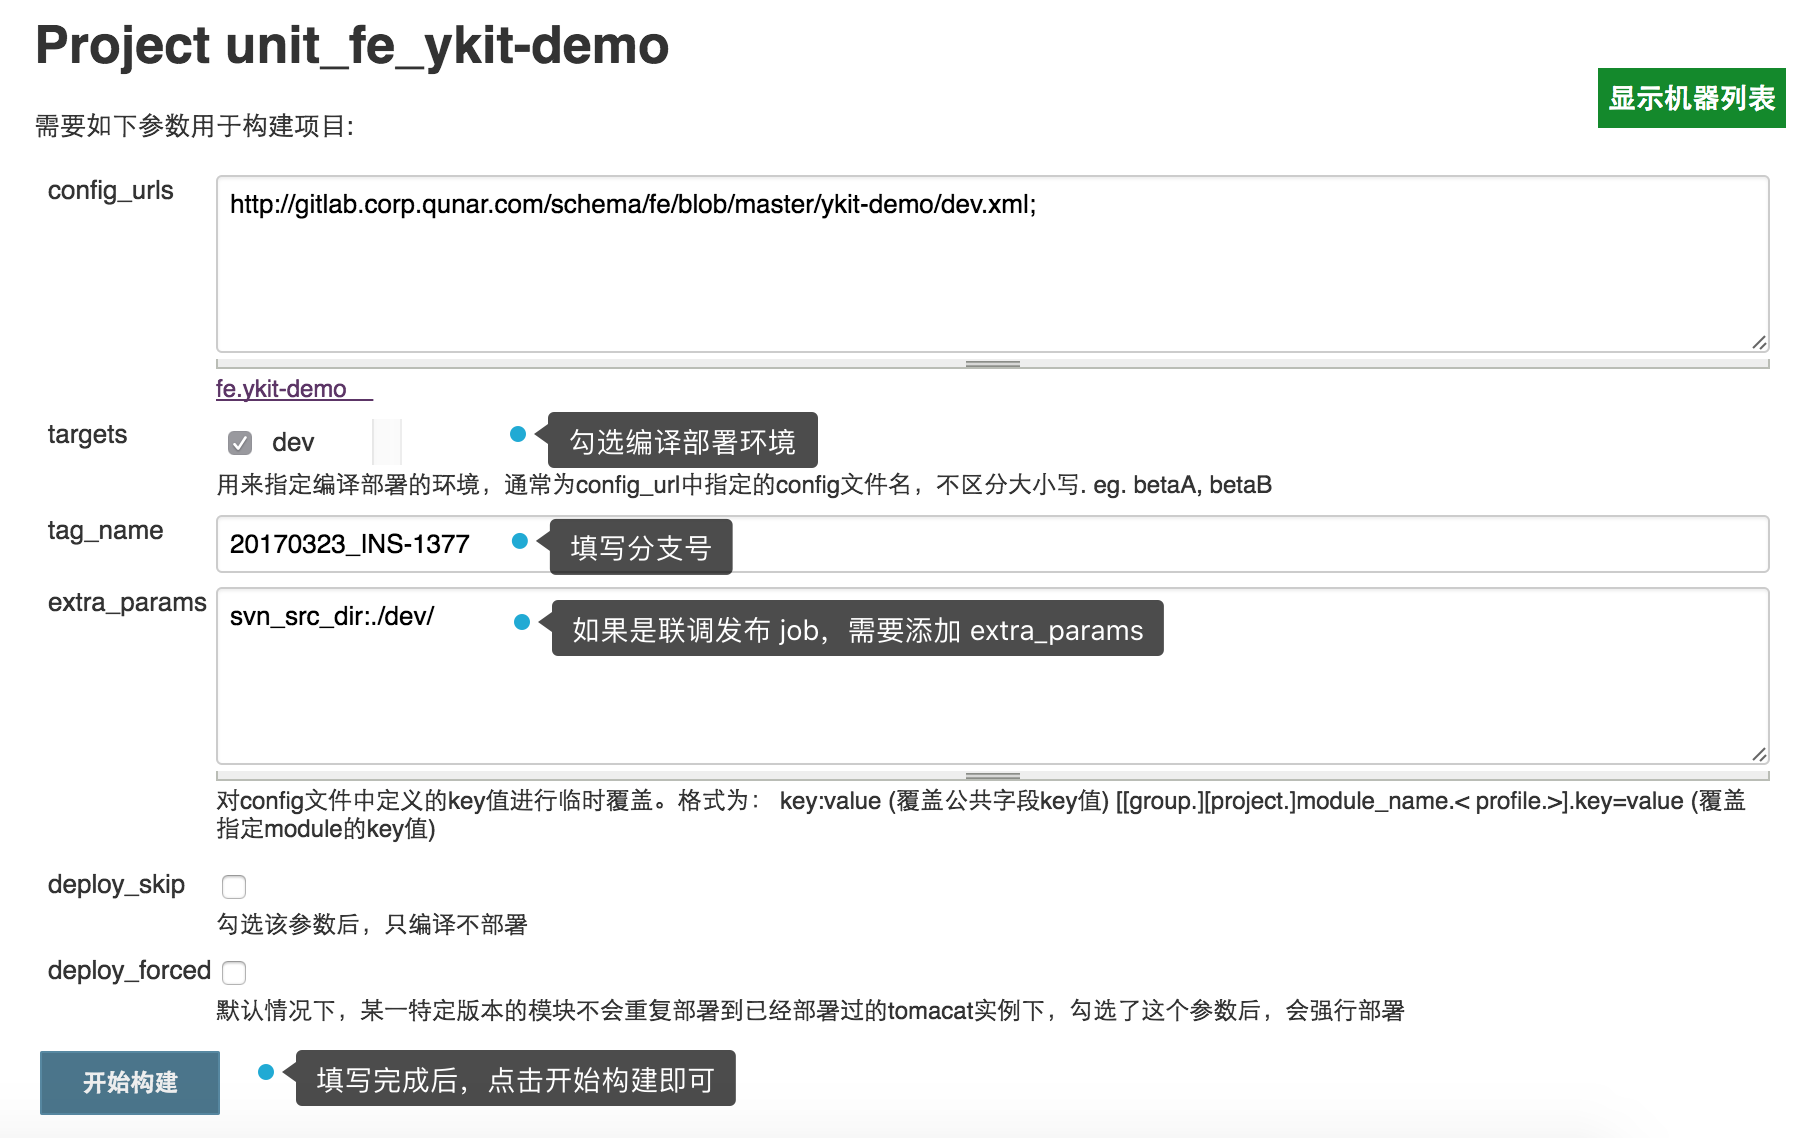Click the extra_params tooltip about 联调发布 job
Image resolution: width=1798 pixels, height=1138 pixels.
pos(855,629)
